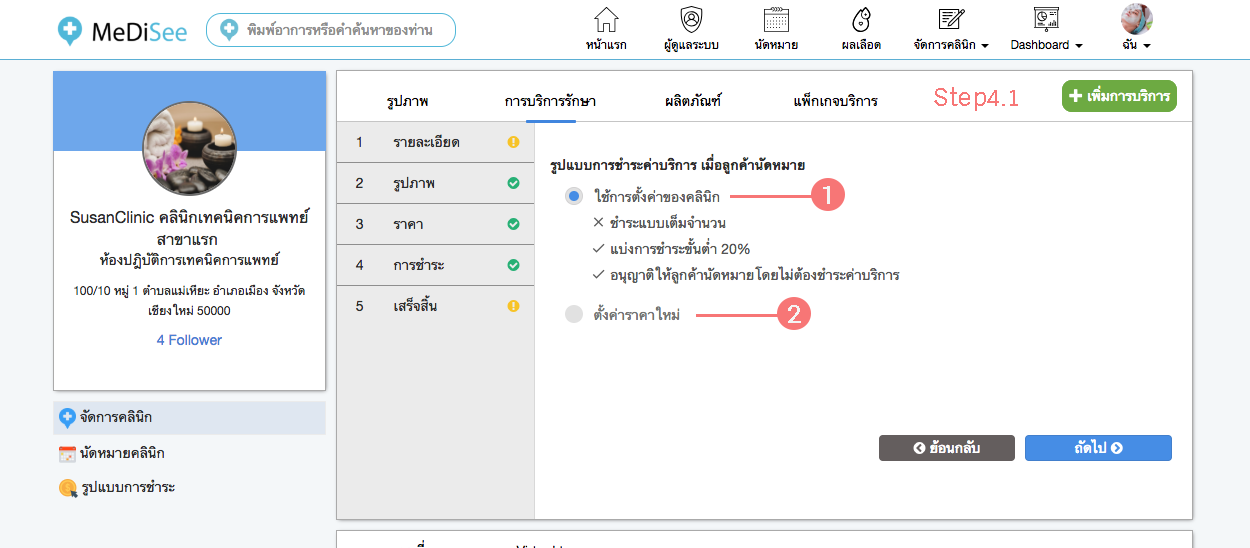Click the 4 Follower link
The width and height of the screenshot is (1250, 548).
(189, 340)
